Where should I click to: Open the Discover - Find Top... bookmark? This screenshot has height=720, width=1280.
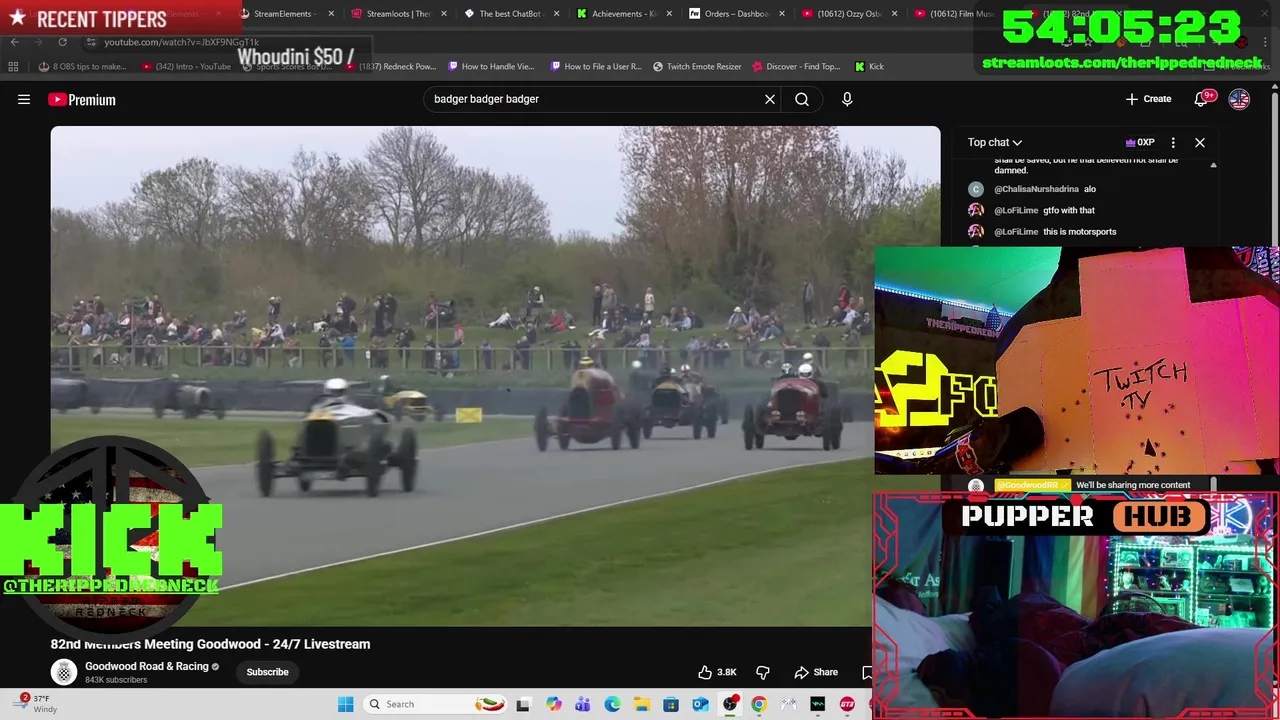click(x=797, y=66)
